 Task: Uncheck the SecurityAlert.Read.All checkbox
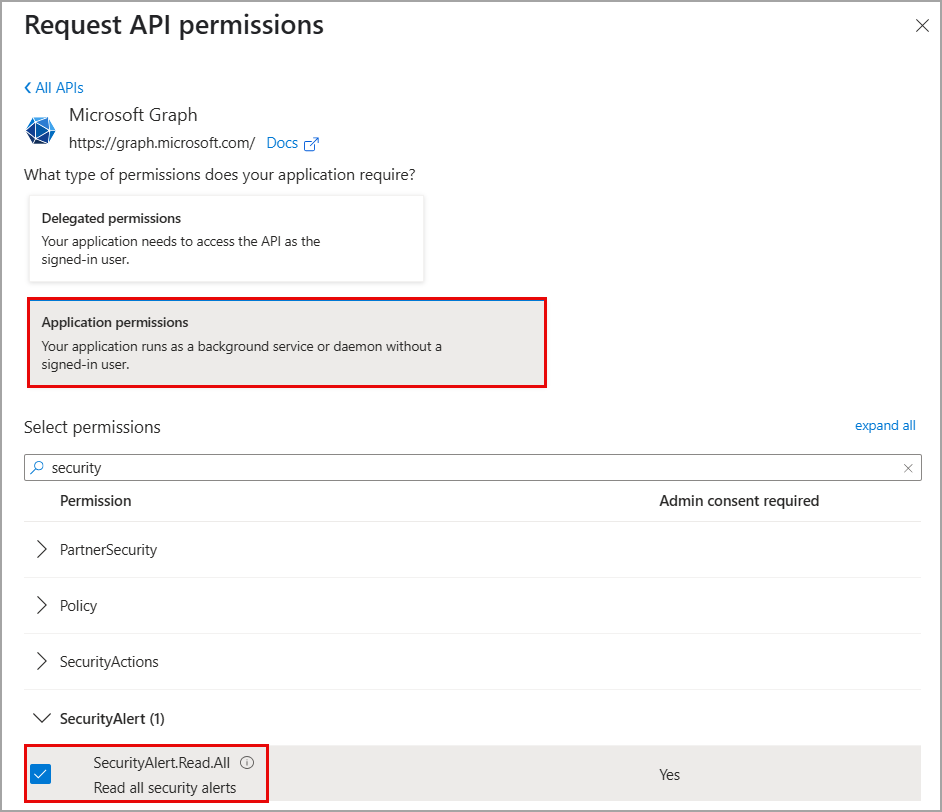[41, 774]
